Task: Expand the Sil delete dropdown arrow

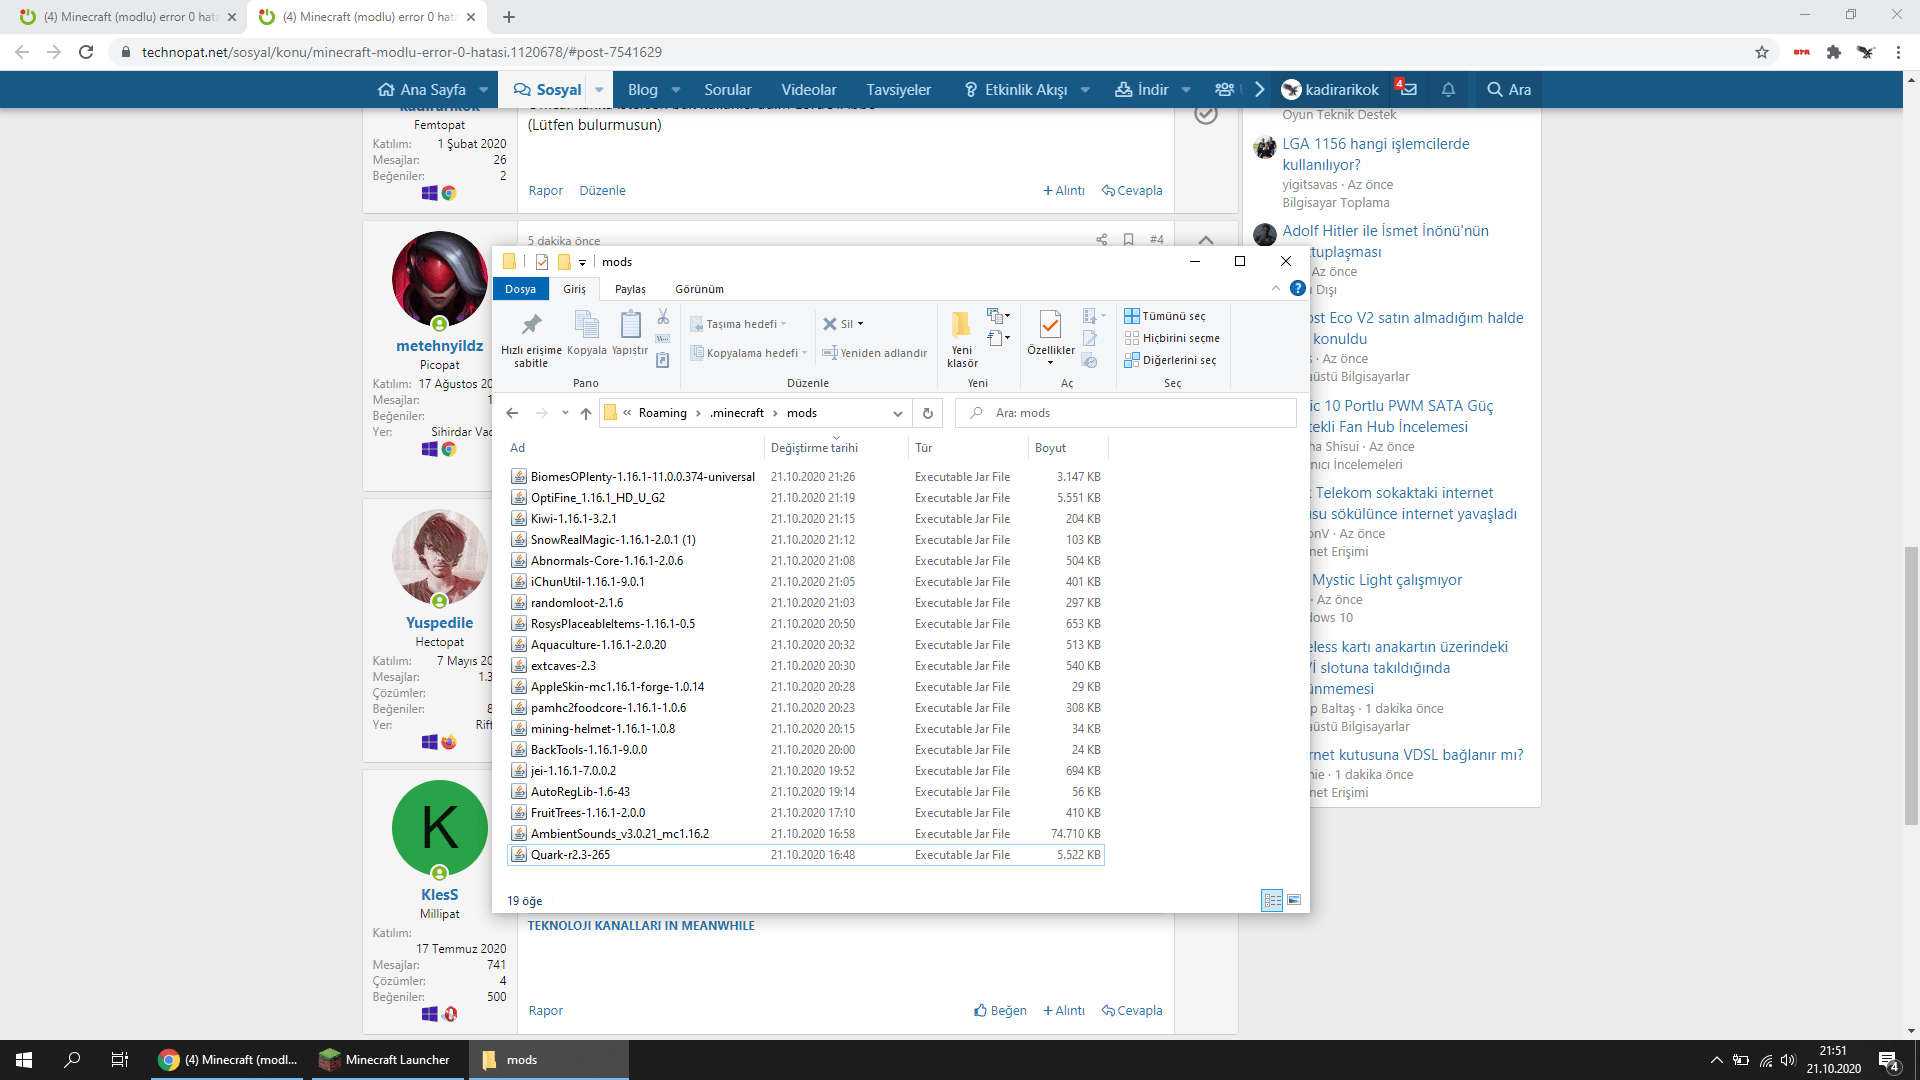Action: (860, 324)
